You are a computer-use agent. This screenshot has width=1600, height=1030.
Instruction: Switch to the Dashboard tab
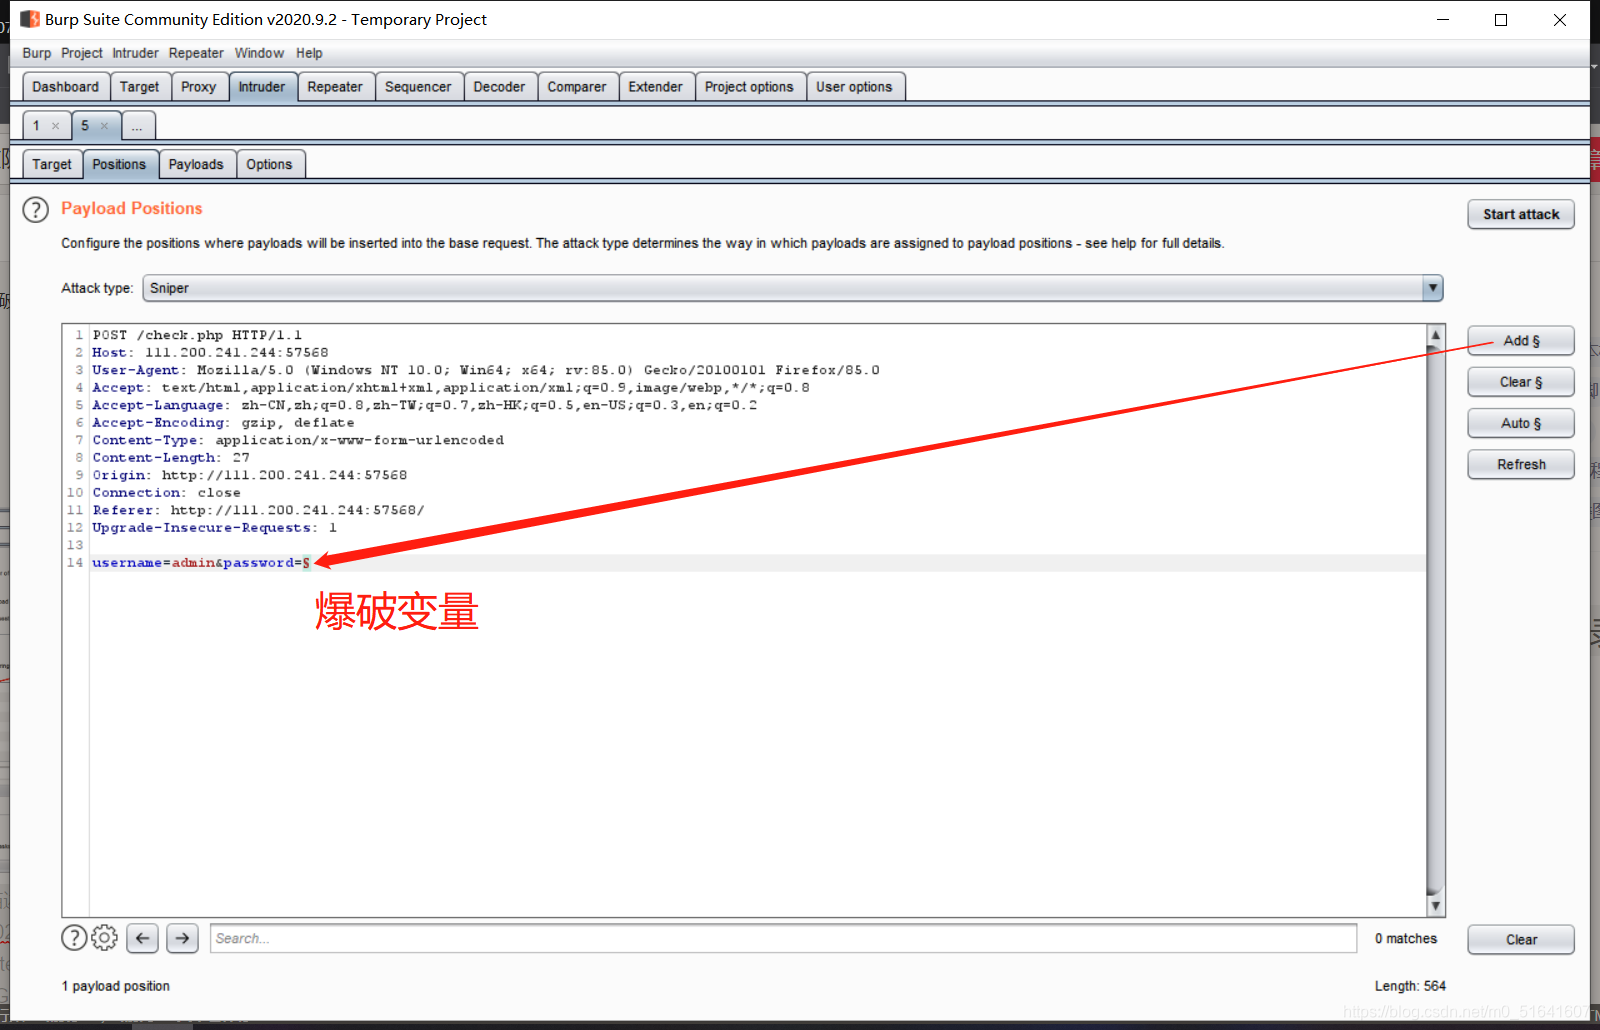(x=65, y=87)
